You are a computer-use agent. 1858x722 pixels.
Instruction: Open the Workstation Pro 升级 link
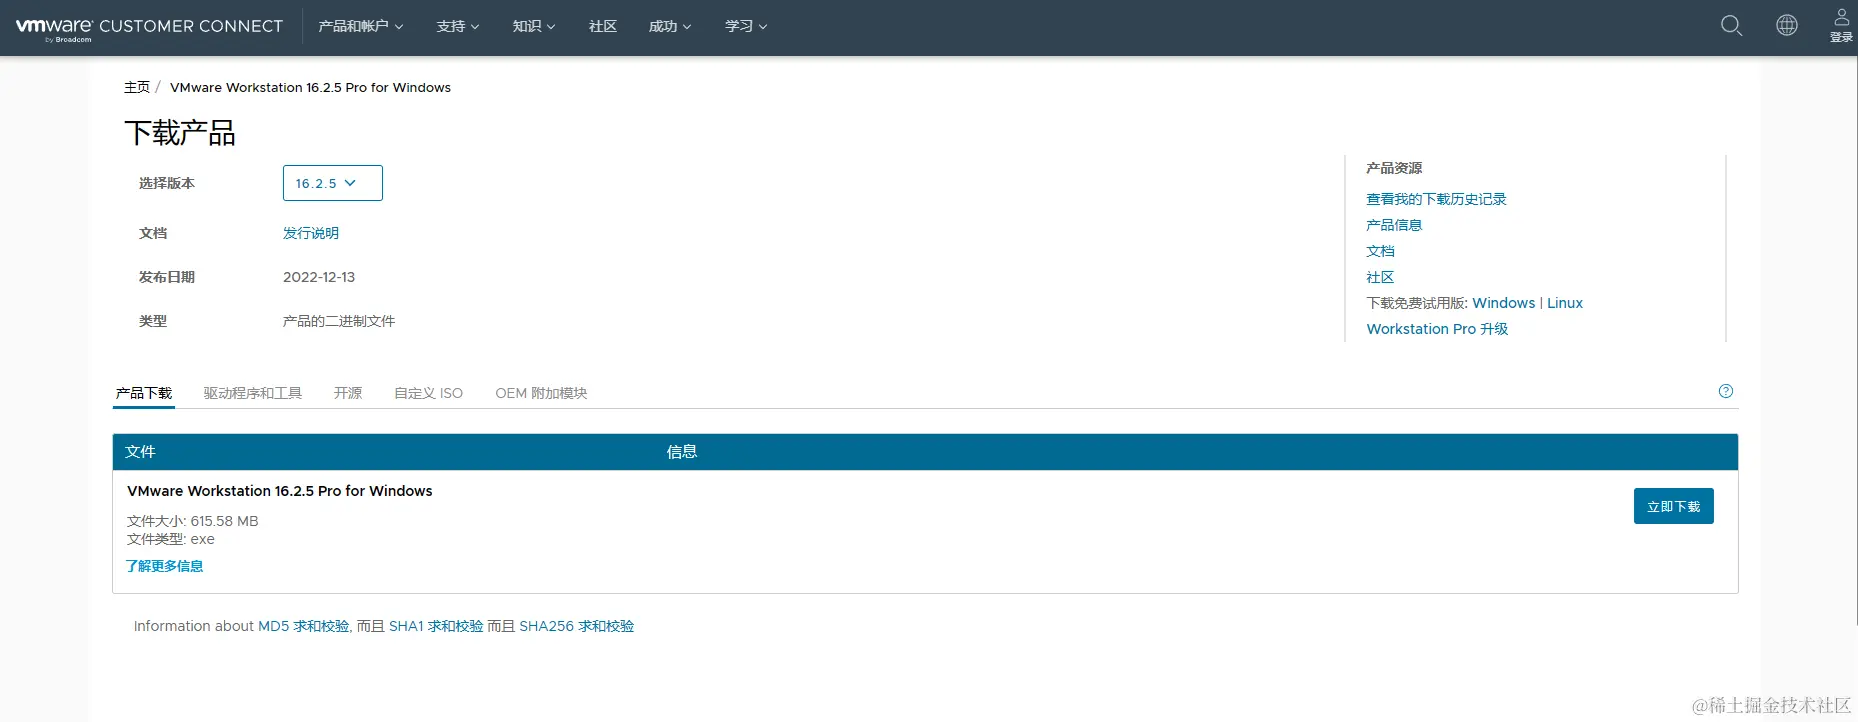pyautogui.click(x=1437, y=329)
